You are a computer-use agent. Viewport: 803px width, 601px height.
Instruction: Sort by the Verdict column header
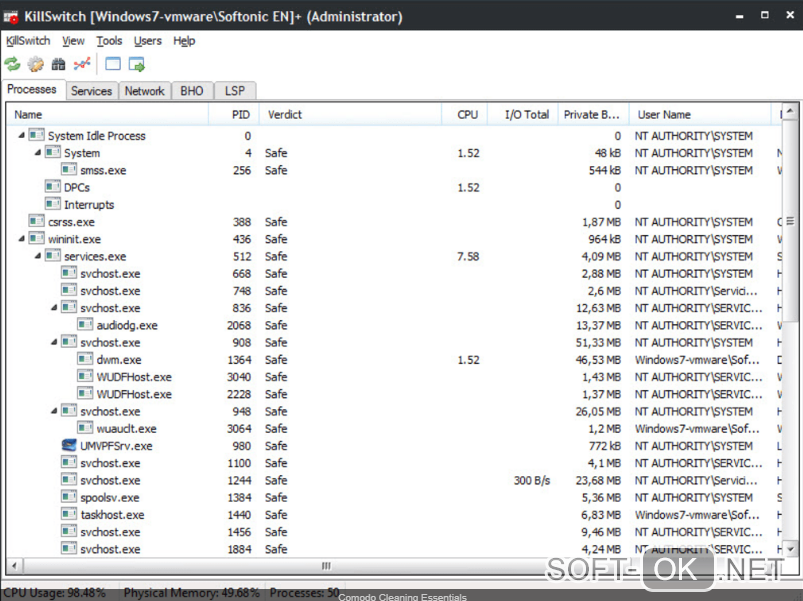[351, 115]
